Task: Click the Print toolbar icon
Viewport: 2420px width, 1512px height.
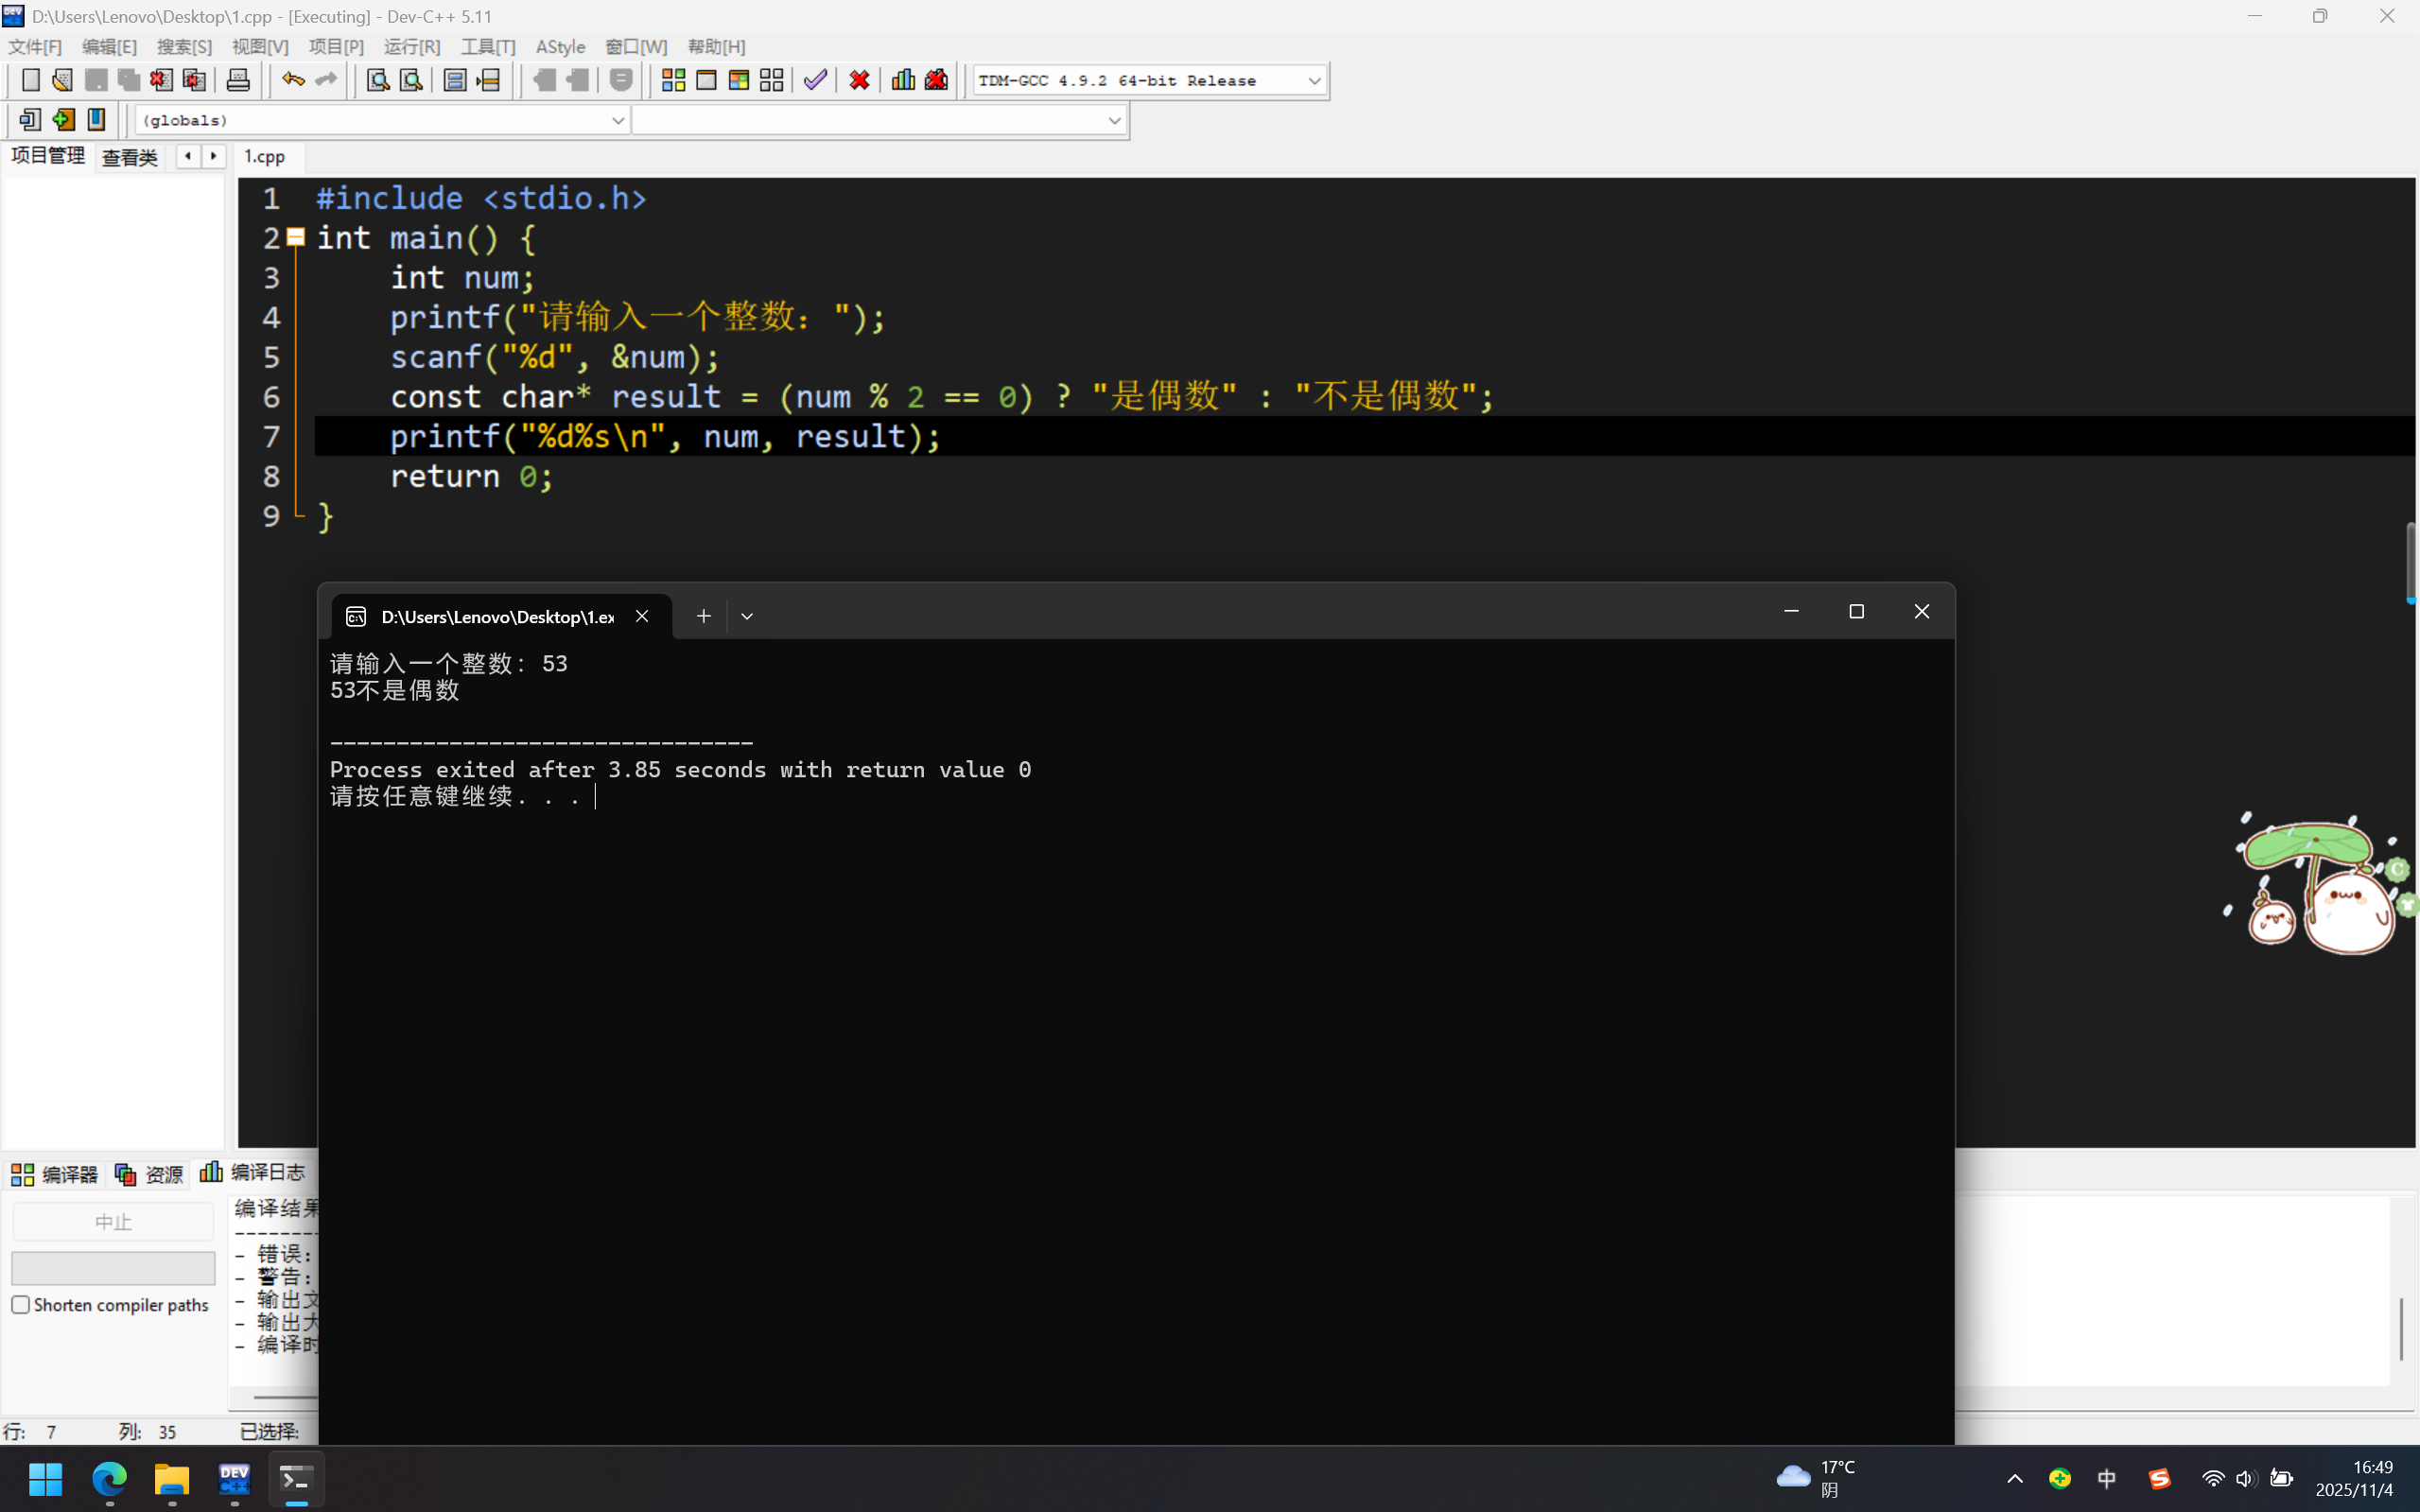Action: pos(238,80)
